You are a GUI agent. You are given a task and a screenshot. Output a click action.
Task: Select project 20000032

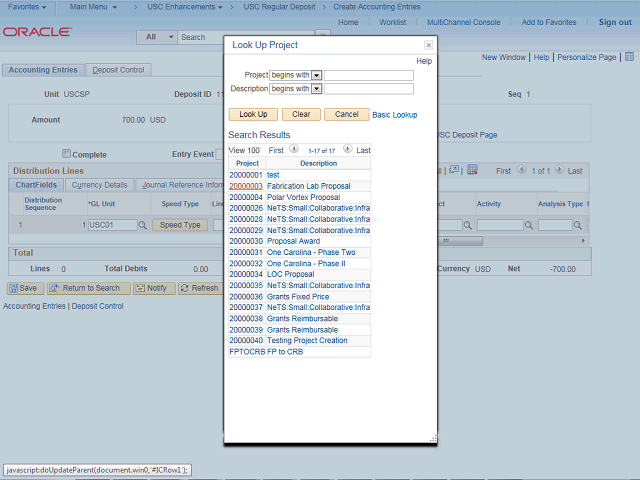(246, 264)
